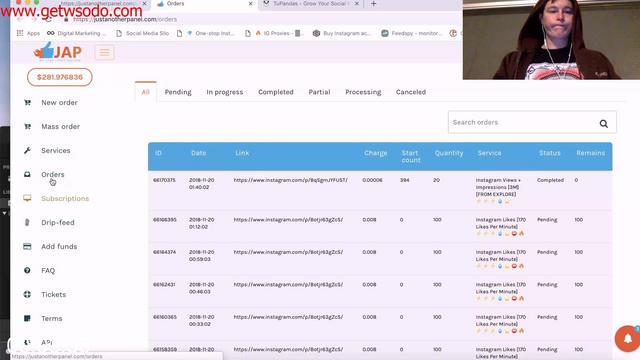Viewport: 640px width, 360px height.
Task: Click order ID 66162431
Action: pos(164,284)
